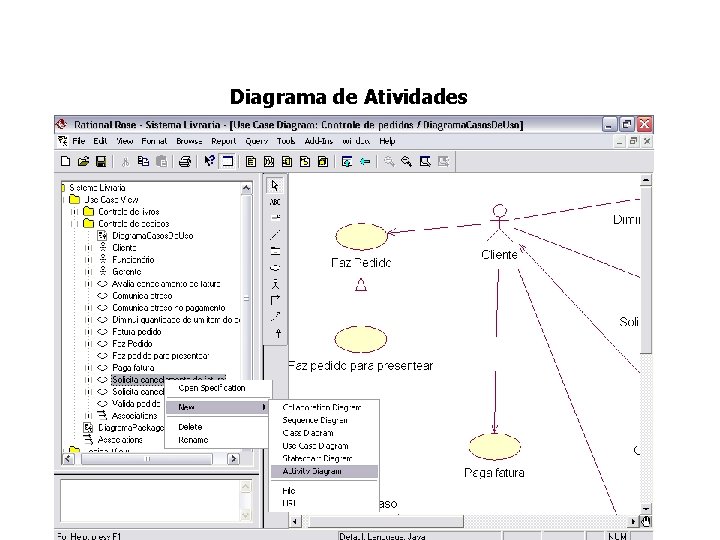720x540 pixels.
Task: Expand the Paga fatura tree node
Action: [x=88, y=368]
